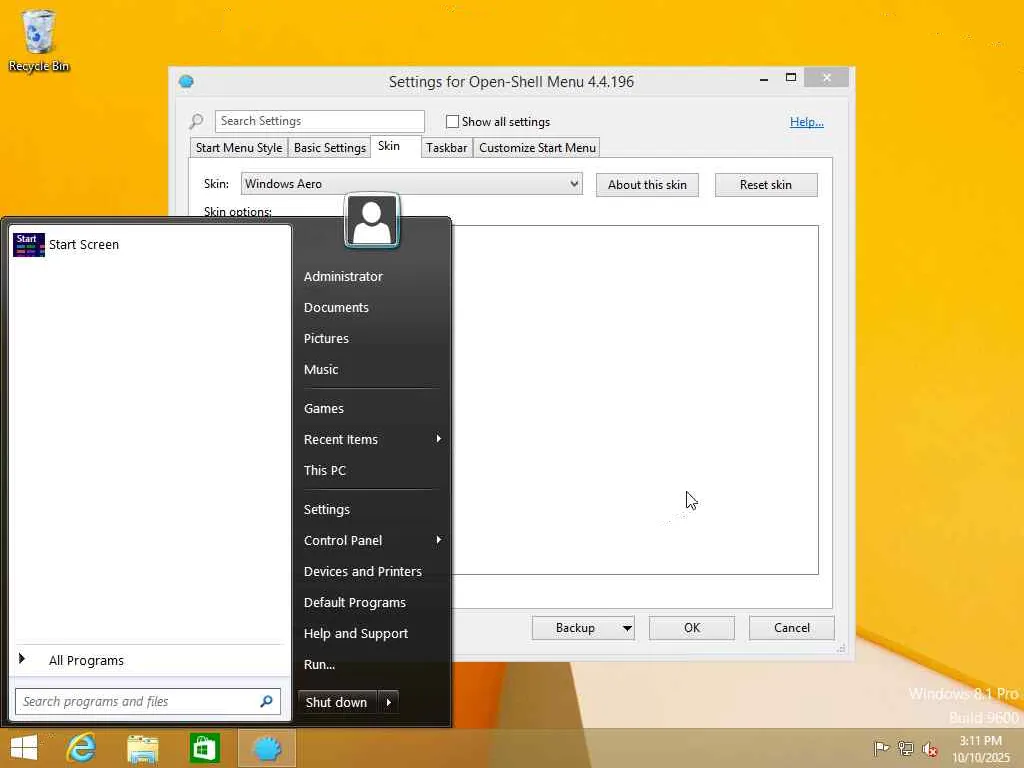Image resolution: width=1024 pixels, height=768 pixels.
Task: Focus the Search Settings input field
Action: pyautogui.click(x=320, y=121)
